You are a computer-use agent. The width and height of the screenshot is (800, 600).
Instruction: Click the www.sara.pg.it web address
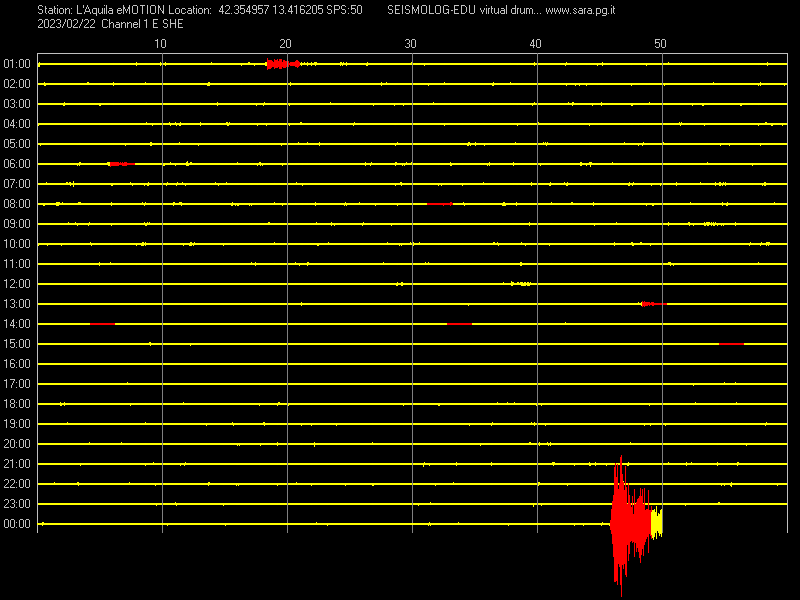point(580,10)
